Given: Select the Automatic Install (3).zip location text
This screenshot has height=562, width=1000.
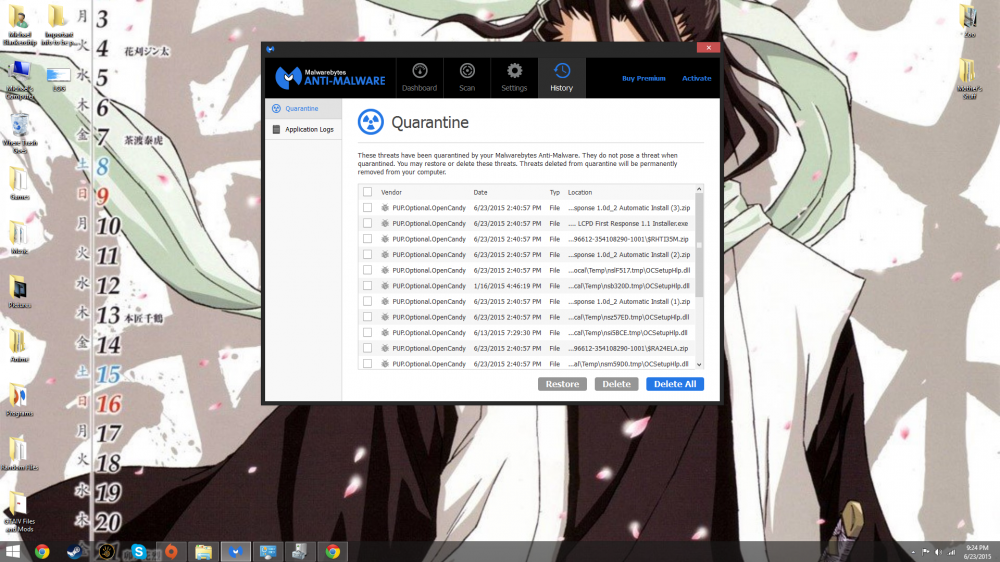Looking at the screenshot, I should [x=629, y=208].
